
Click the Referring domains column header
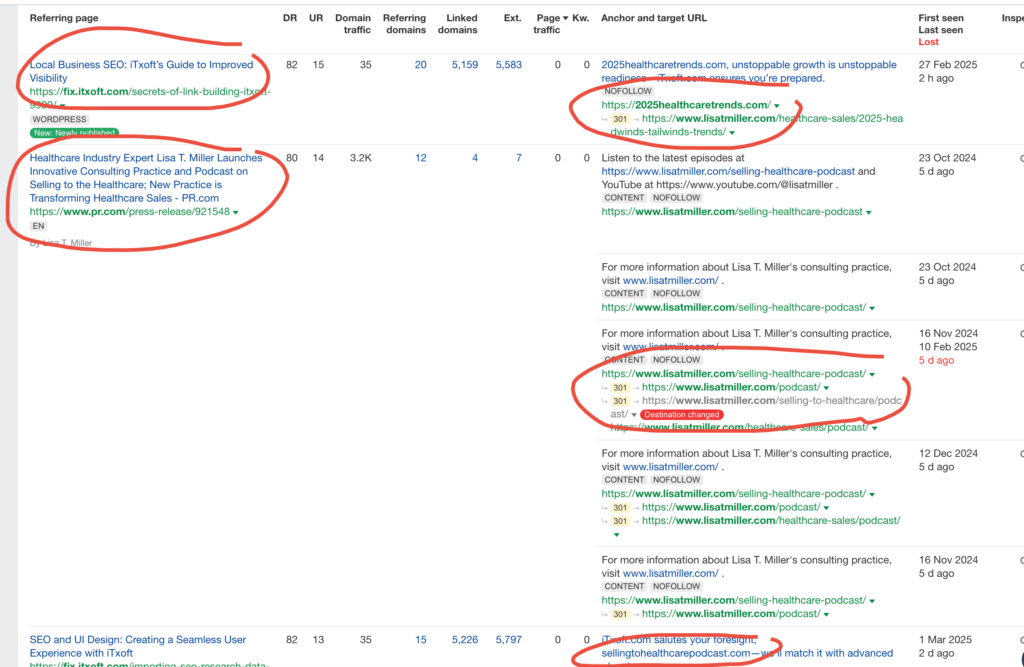[x=404, y=24]
